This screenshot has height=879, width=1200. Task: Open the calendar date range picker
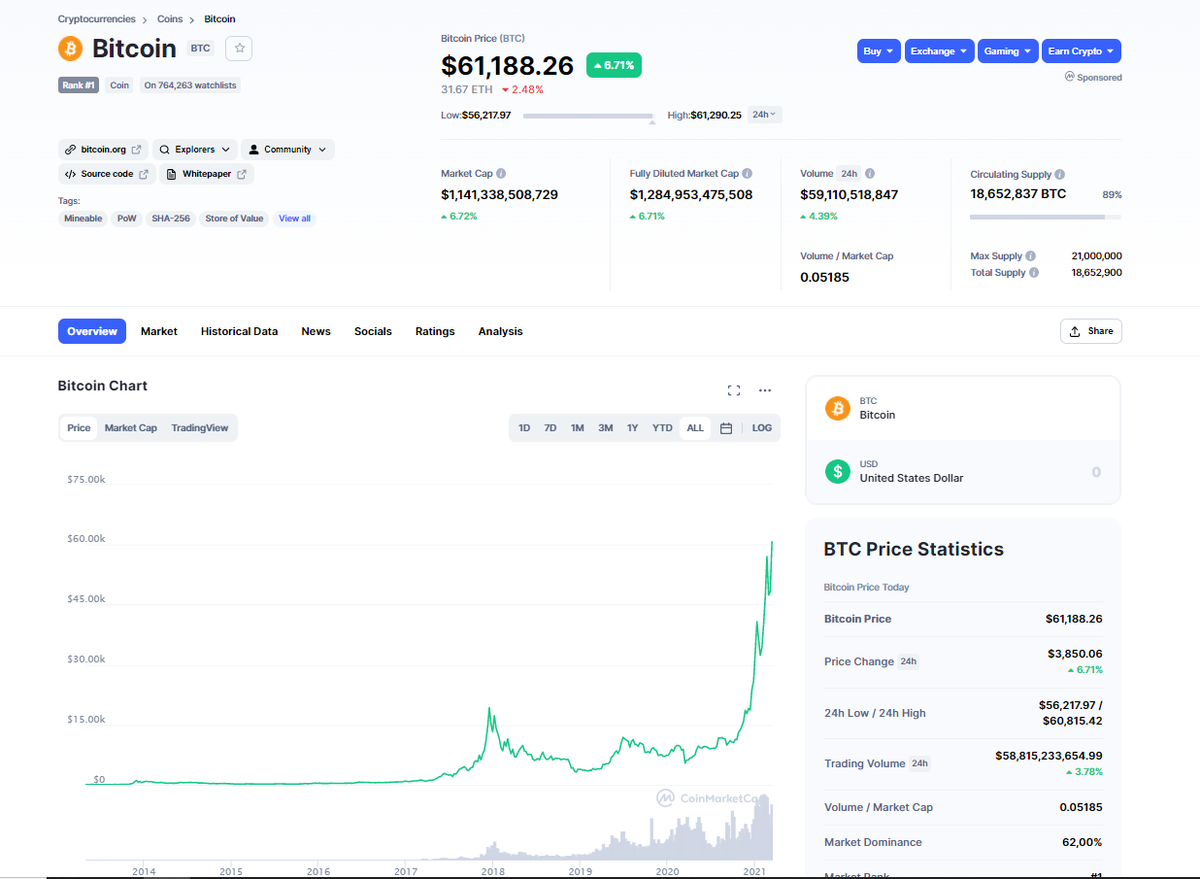(726, 428)
